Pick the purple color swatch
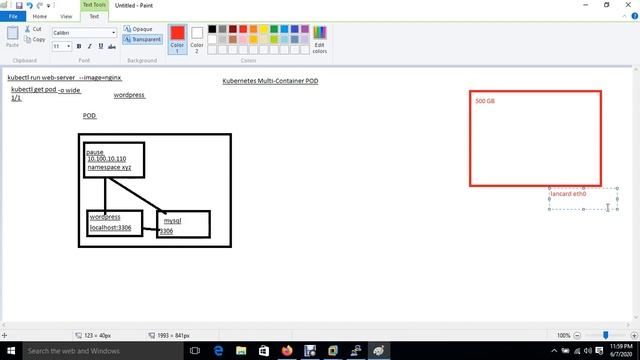640x360 pixels. coord(305,29)
